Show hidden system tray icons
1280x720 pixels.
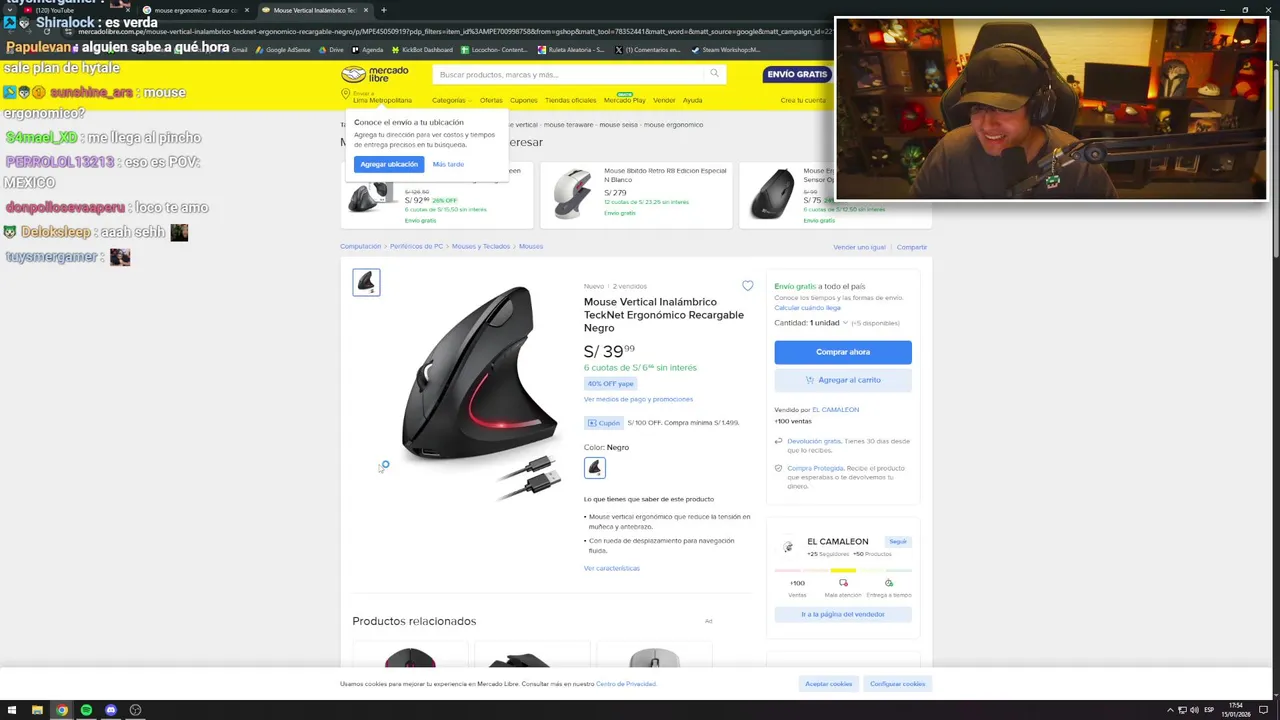pos(1171,710)
